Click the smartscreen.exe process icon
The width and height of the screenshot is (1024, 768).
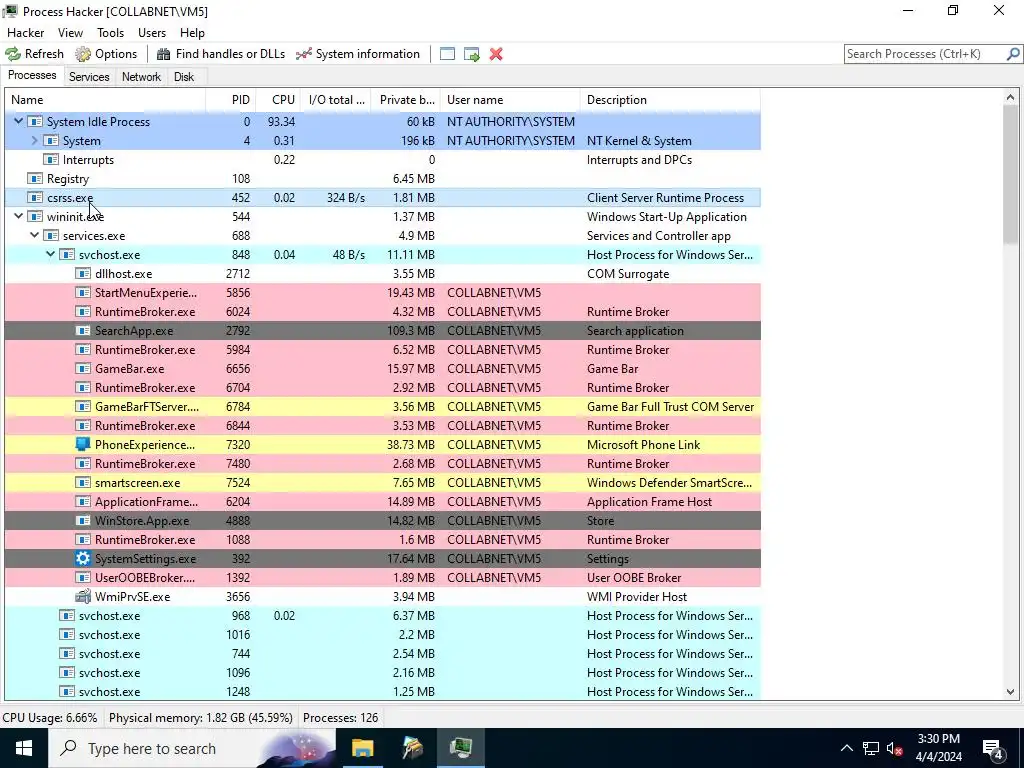pos(83,483)
